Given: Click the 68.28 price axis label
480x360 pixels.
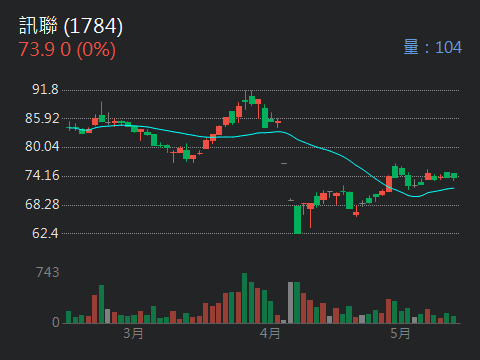Looking at the screenshot, I should pos(42,204).
